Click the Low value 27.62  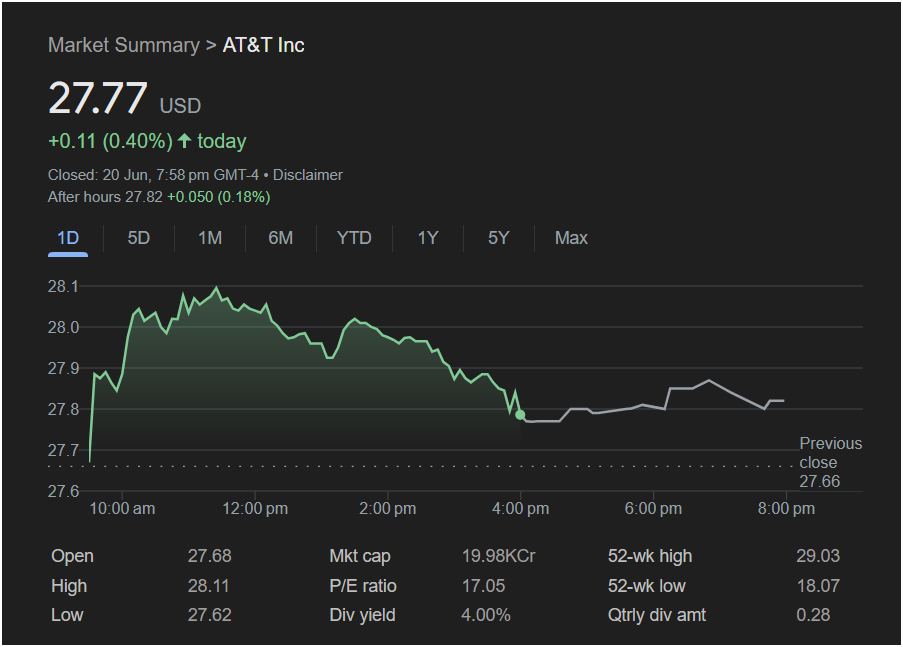[210, 615]
